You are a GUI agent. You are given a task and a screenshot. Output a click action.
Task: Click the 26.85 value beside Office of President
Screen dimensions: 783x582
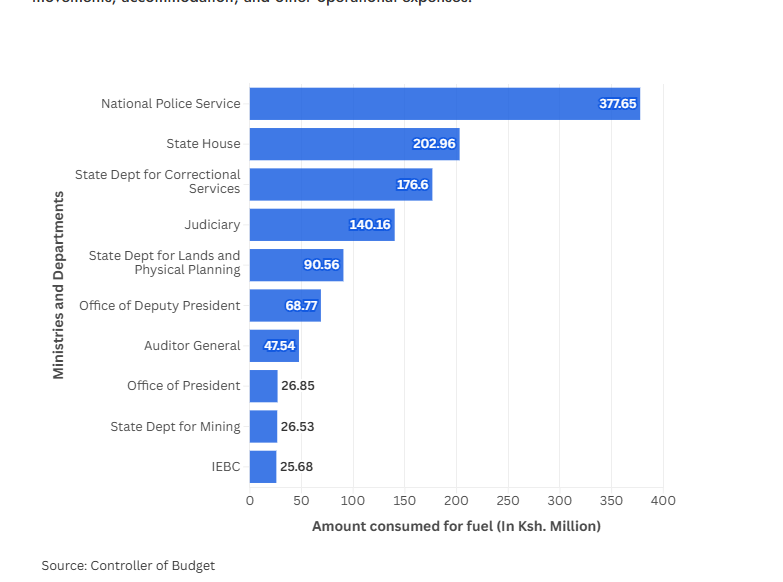tap(298, 386)
